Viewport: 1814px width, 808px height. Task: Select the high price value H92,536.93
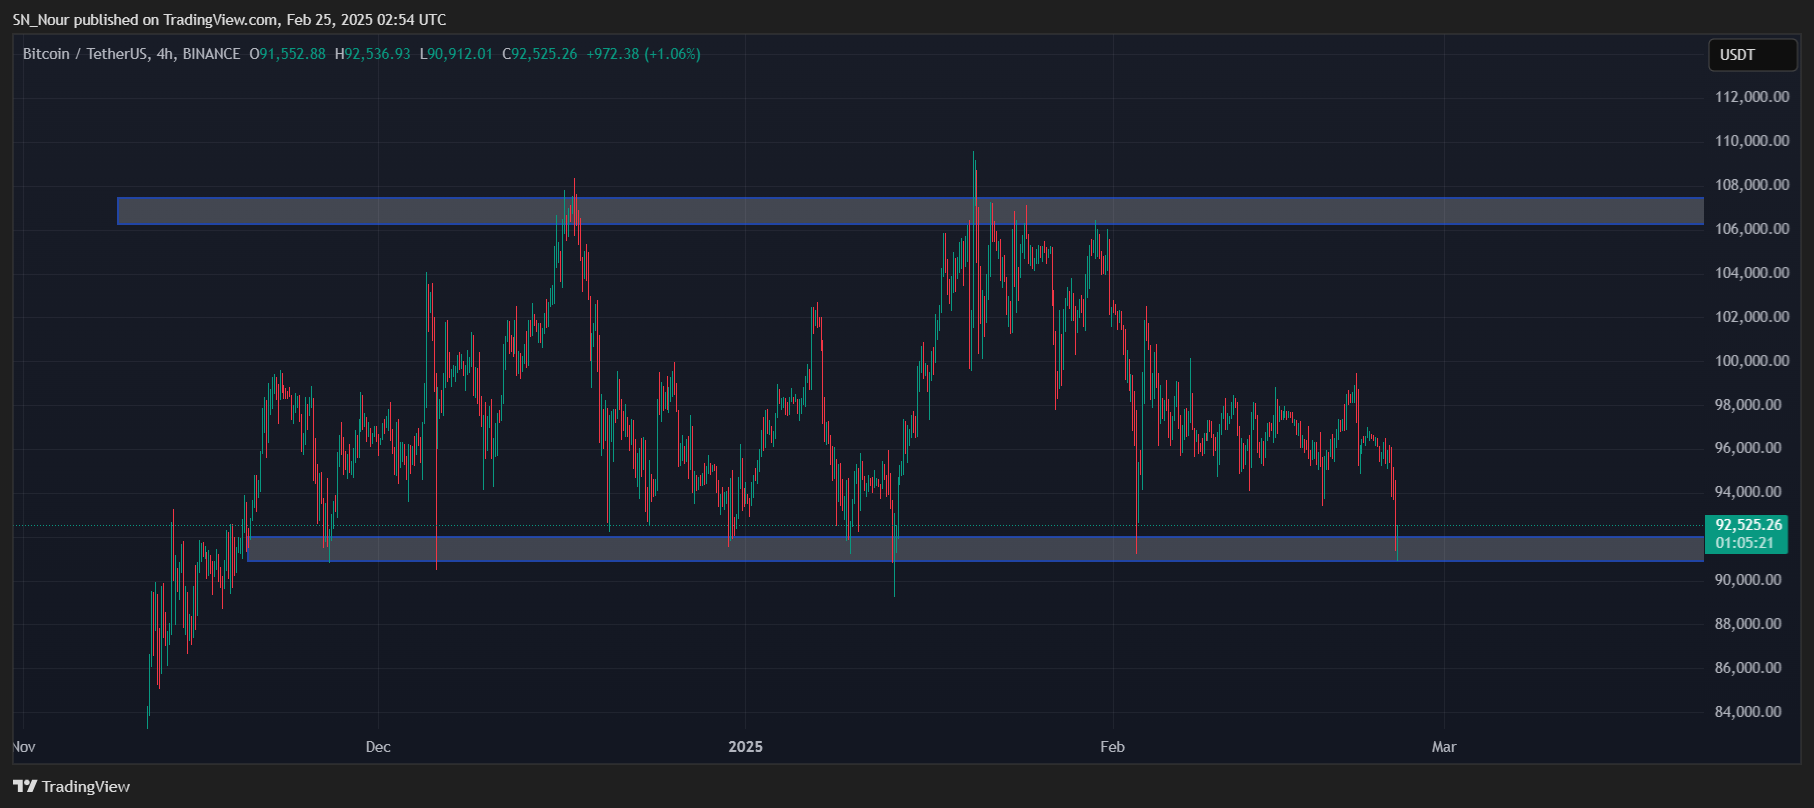(373, 54)
